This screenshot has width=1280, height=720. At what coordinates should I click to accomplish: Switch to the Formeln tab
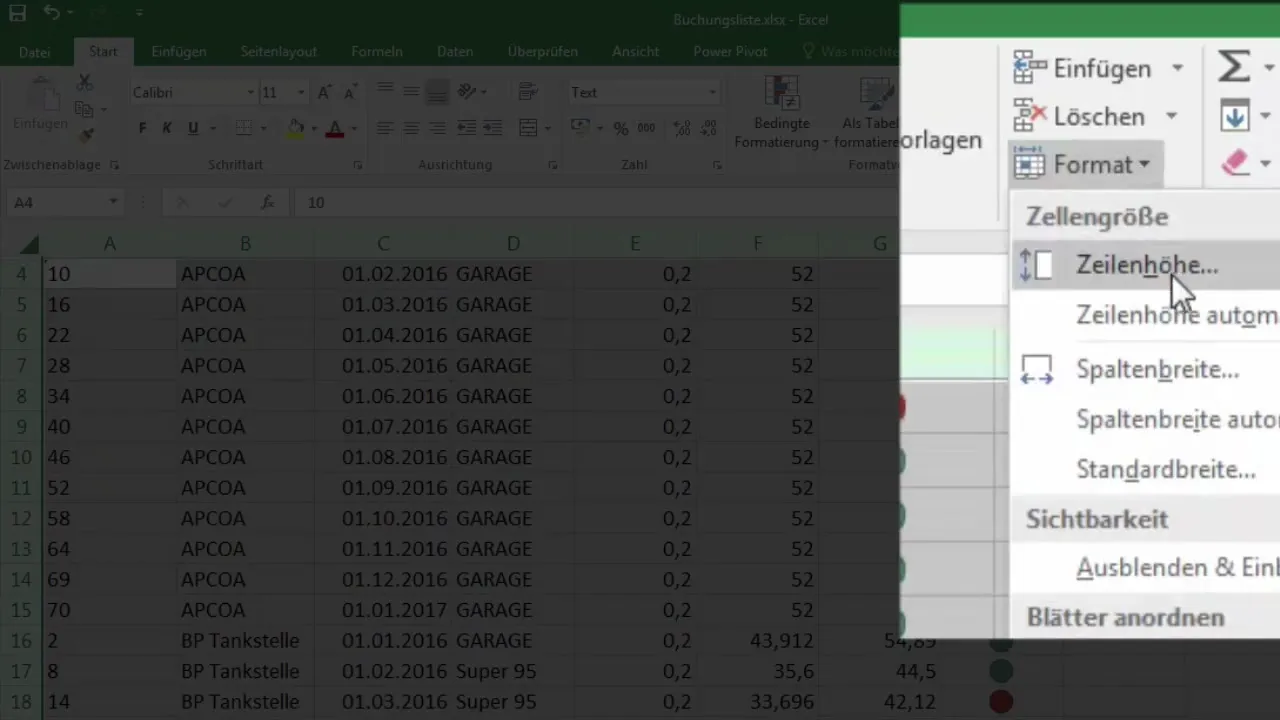click(377, 51)
